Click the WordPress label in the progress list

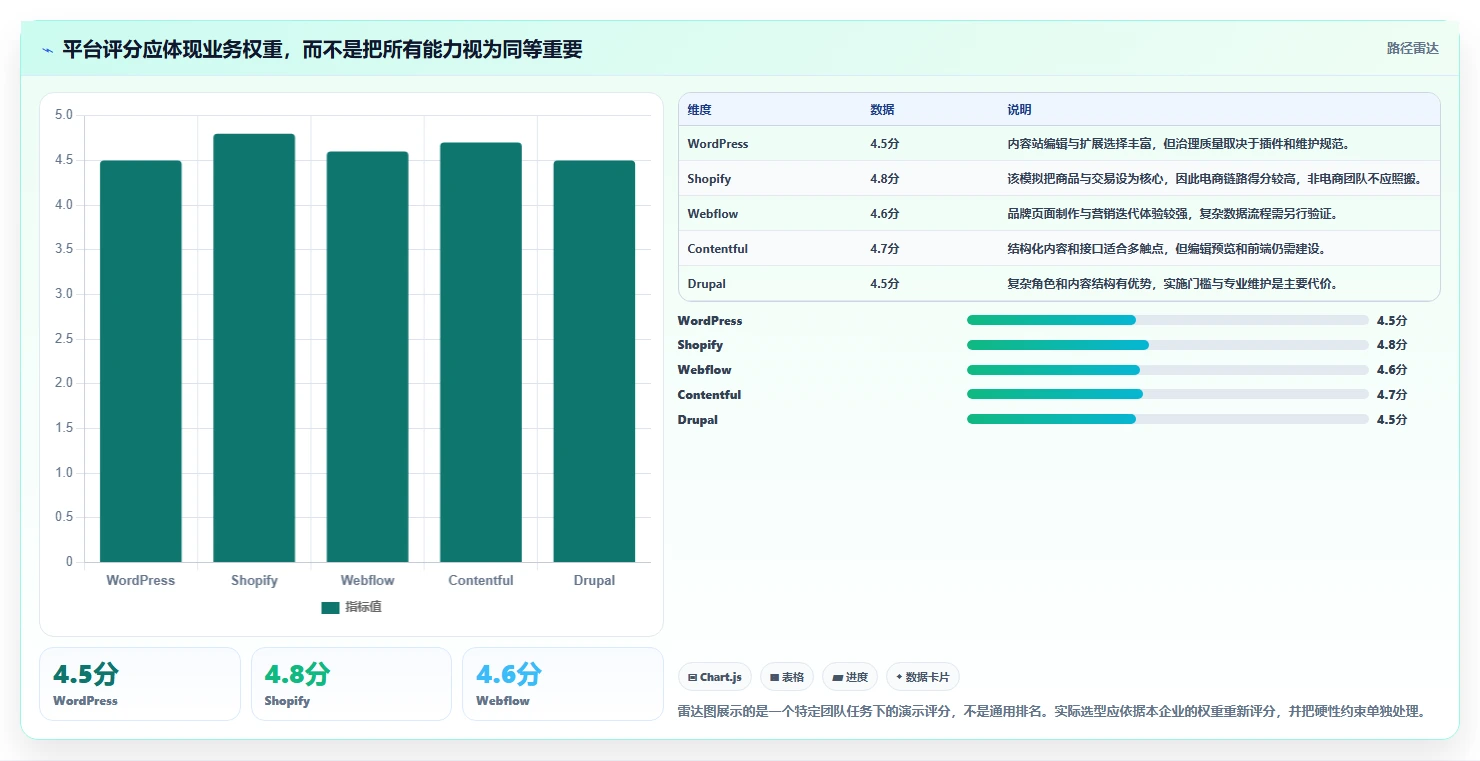[710, 321]
